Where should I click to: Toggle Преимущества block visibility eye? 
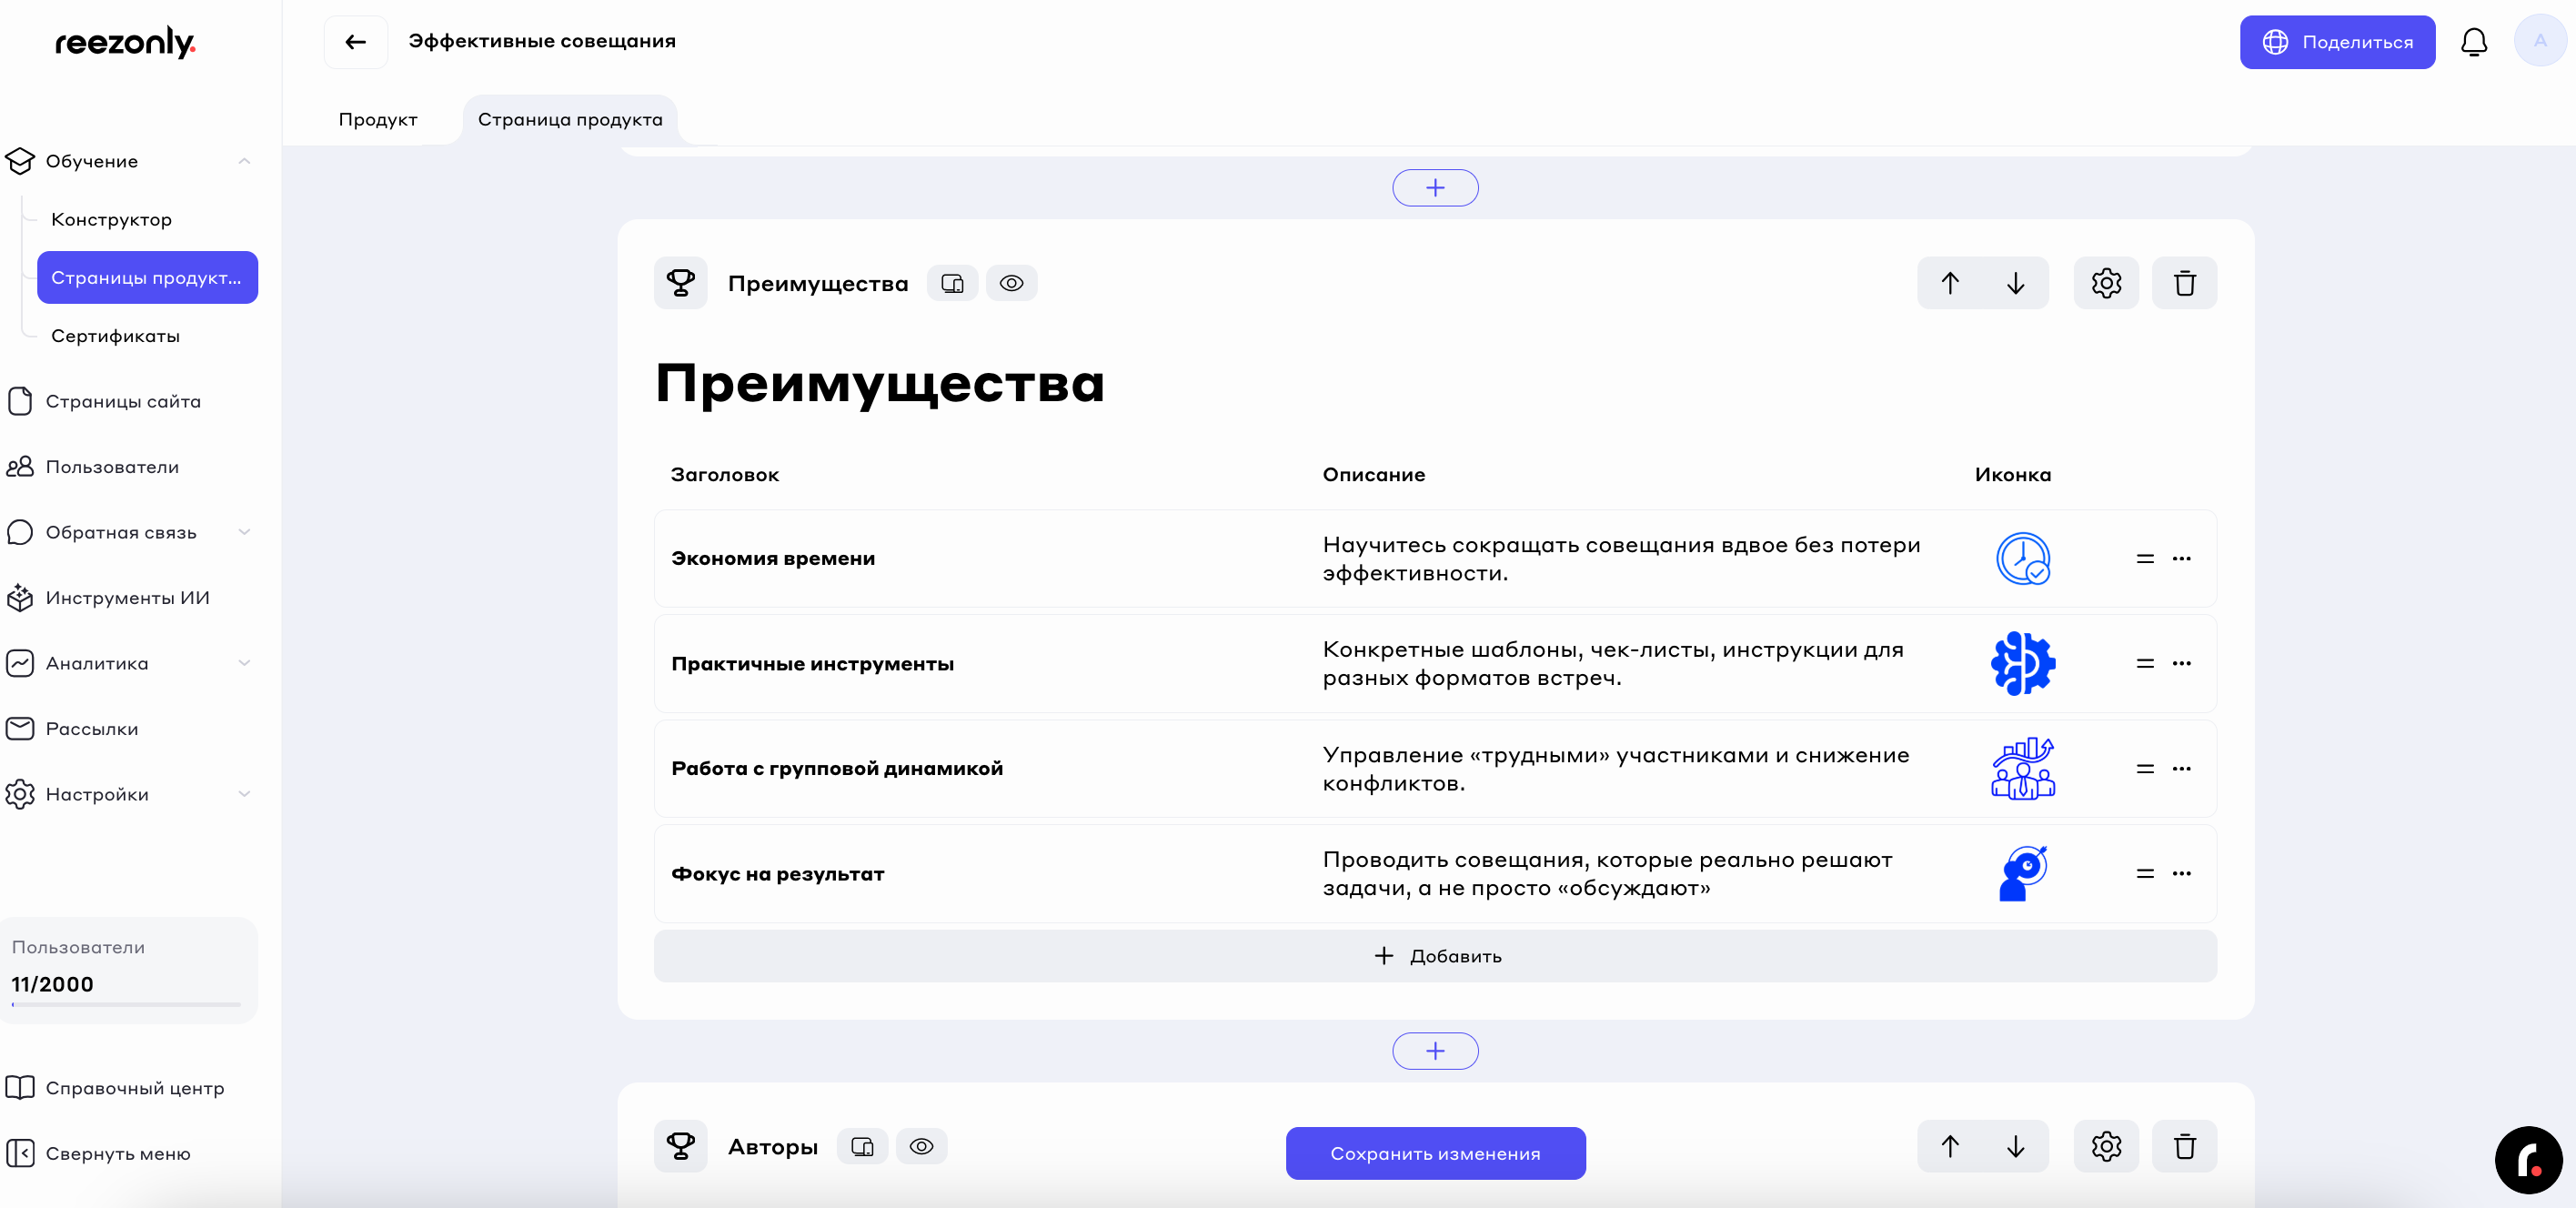coord(1011,283)
